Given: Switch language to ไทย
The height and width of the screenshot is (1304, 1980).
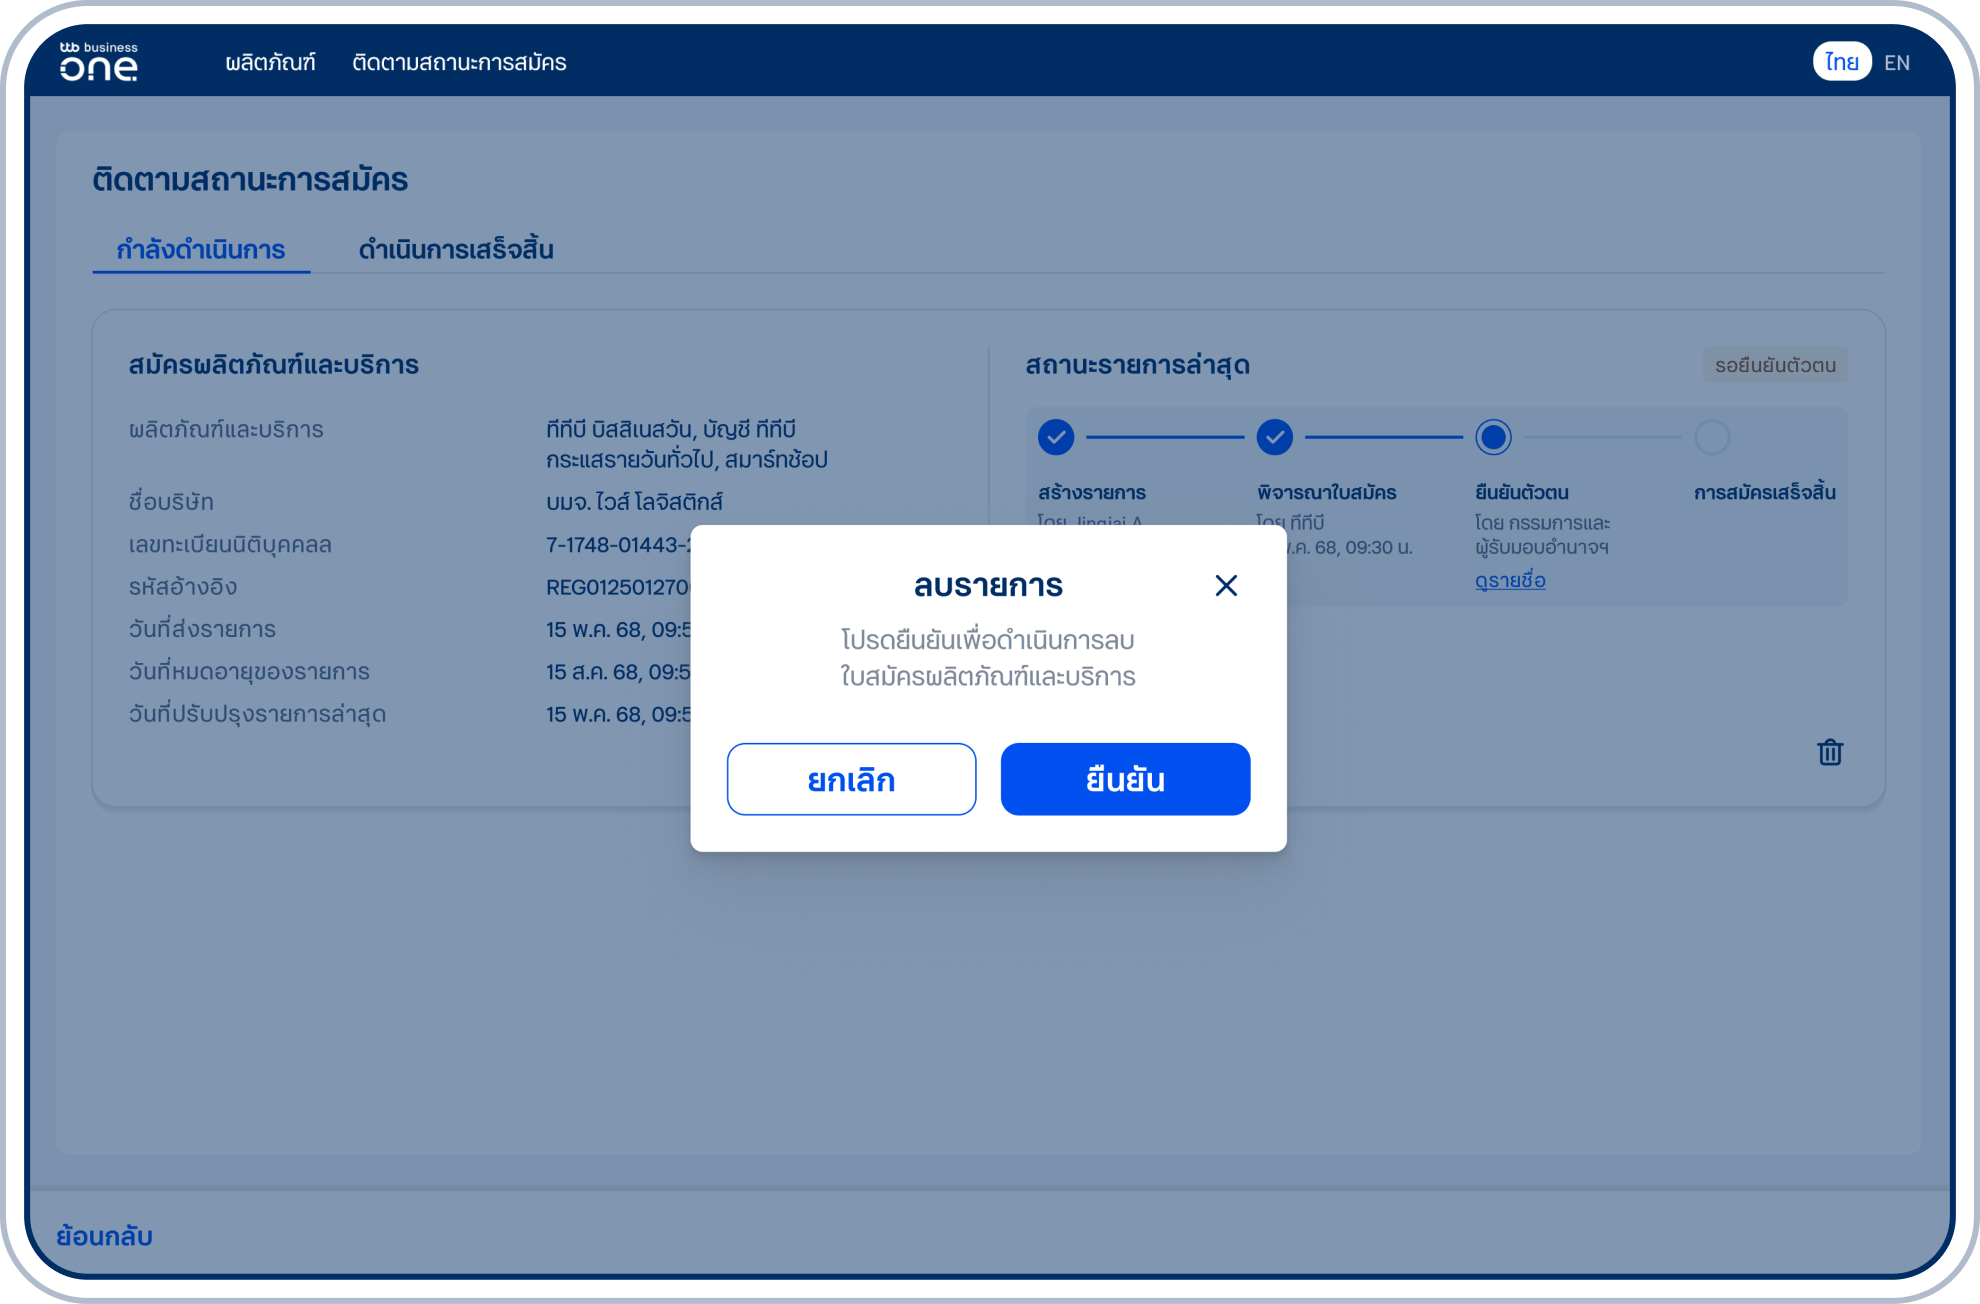Looking at the screenshot, I should coord(1841,62).
